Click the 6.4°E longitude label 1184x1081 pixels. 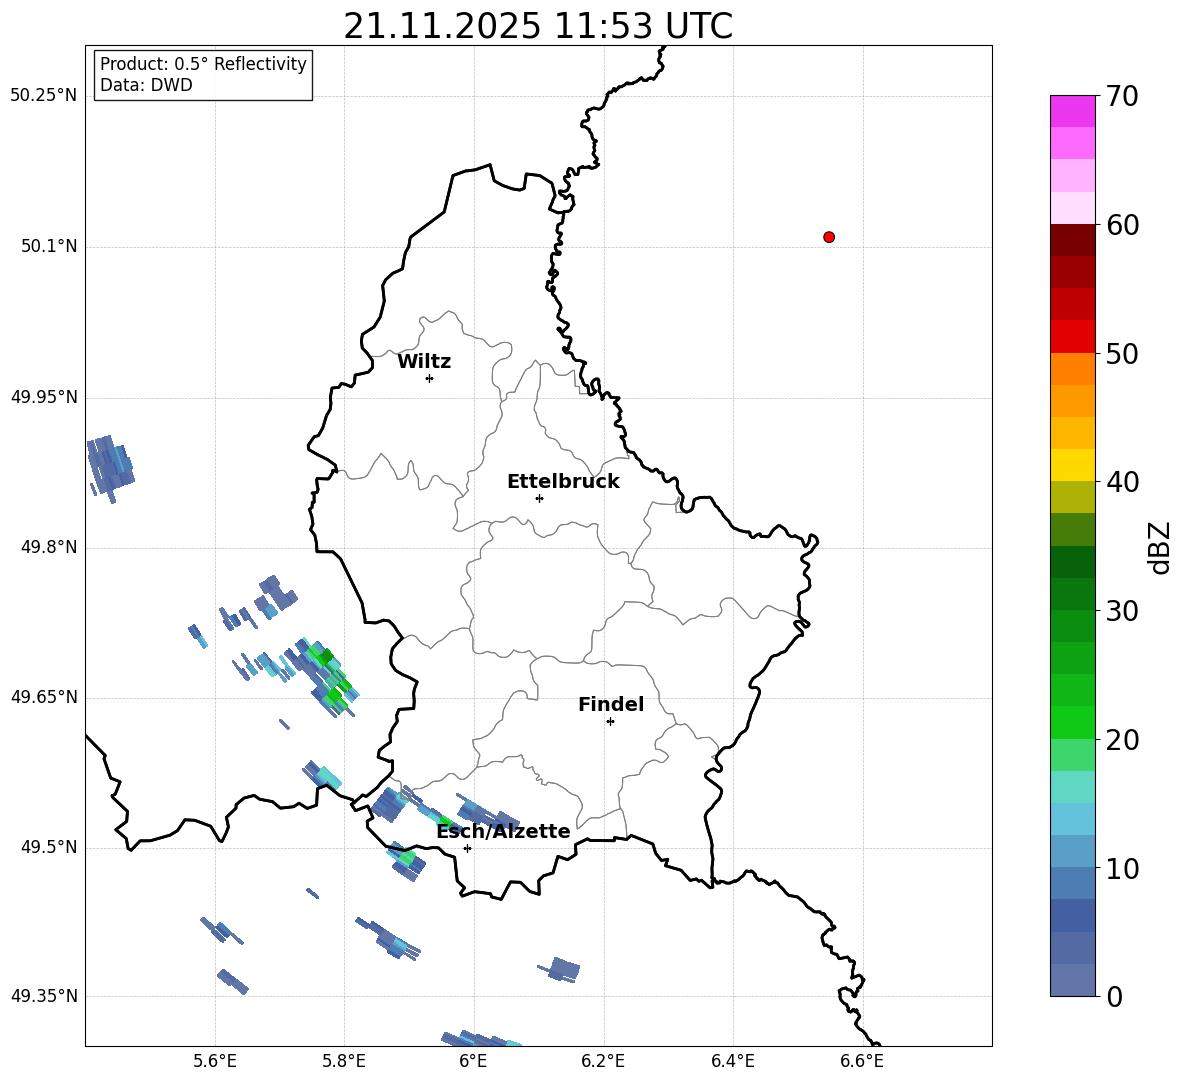coord(732,1061)
